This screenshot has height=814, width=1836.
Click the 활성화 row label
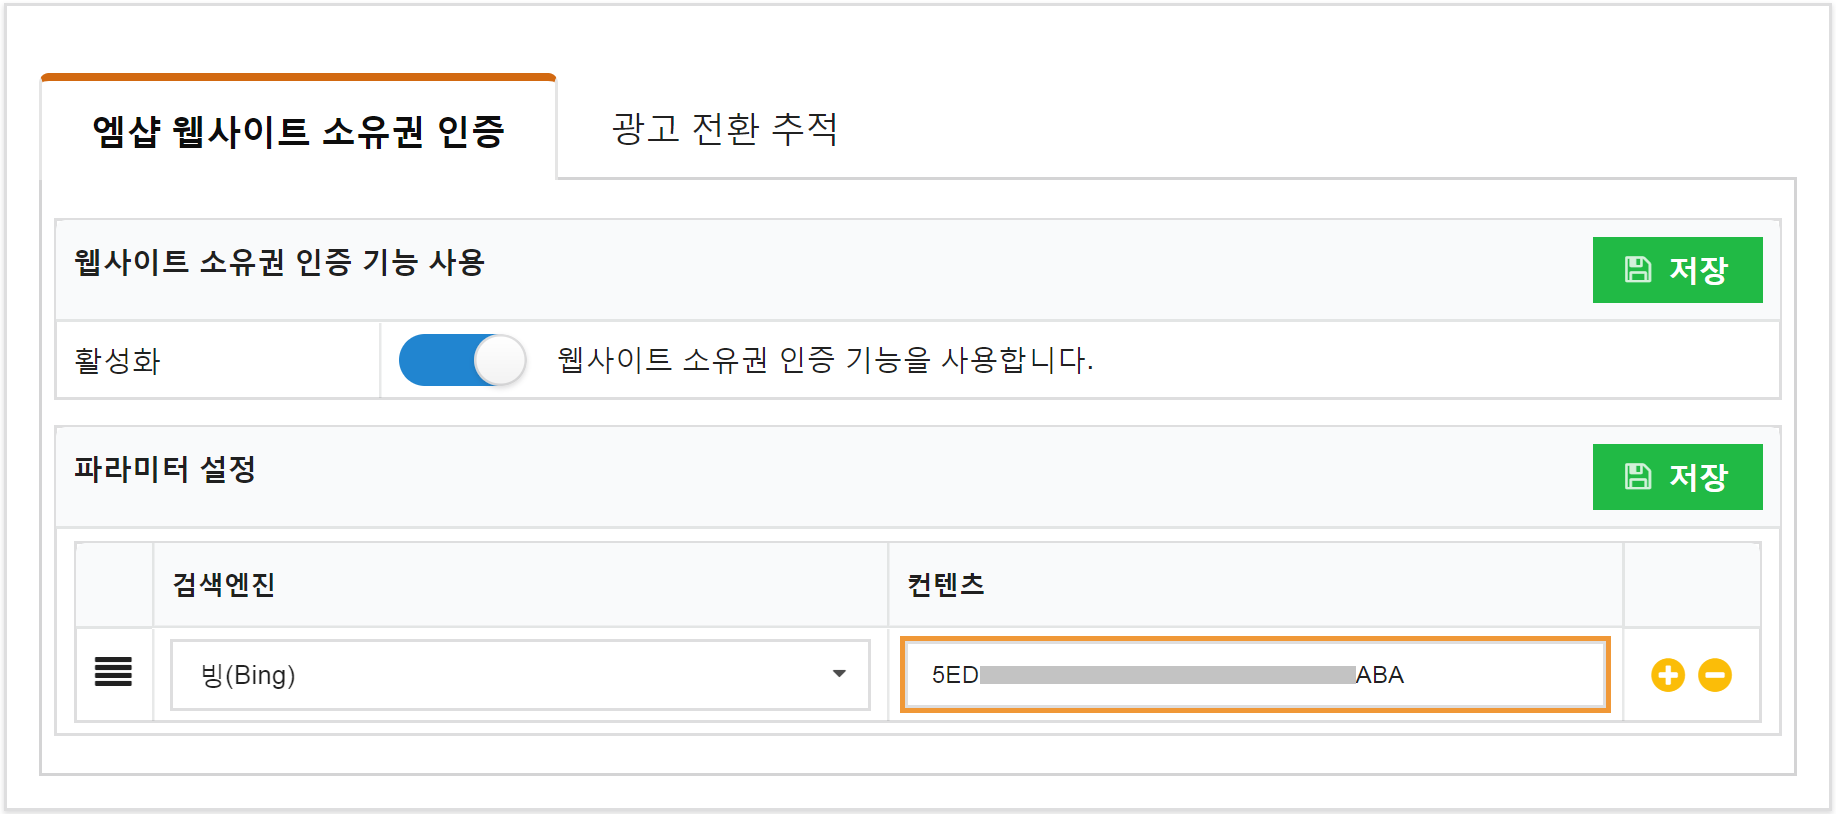click(118, 361)
